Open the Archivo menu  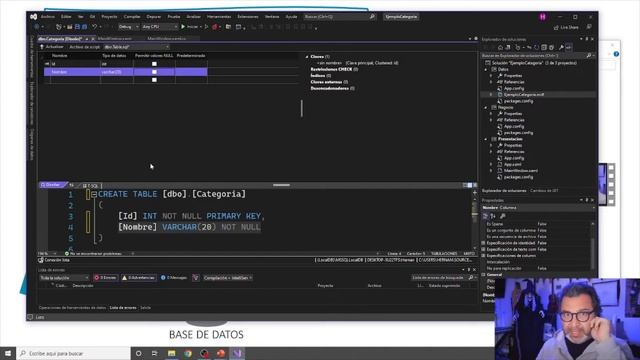click(48, 17)
